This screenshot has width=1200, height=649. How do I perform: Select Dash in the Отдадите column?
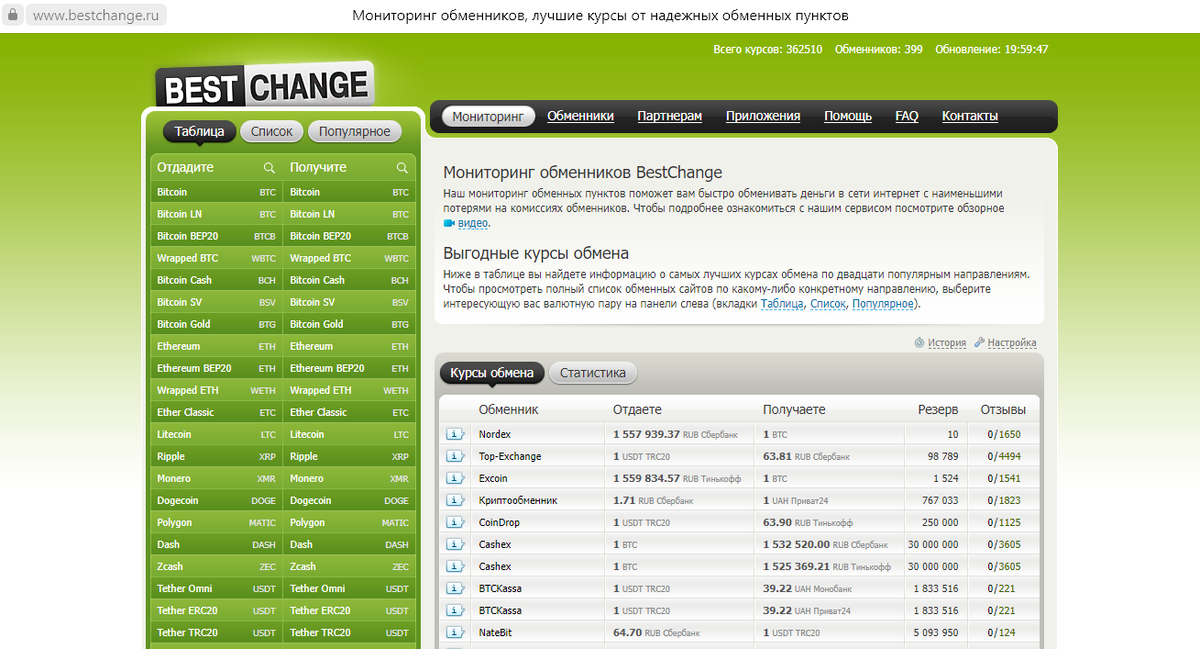(216, 544)
